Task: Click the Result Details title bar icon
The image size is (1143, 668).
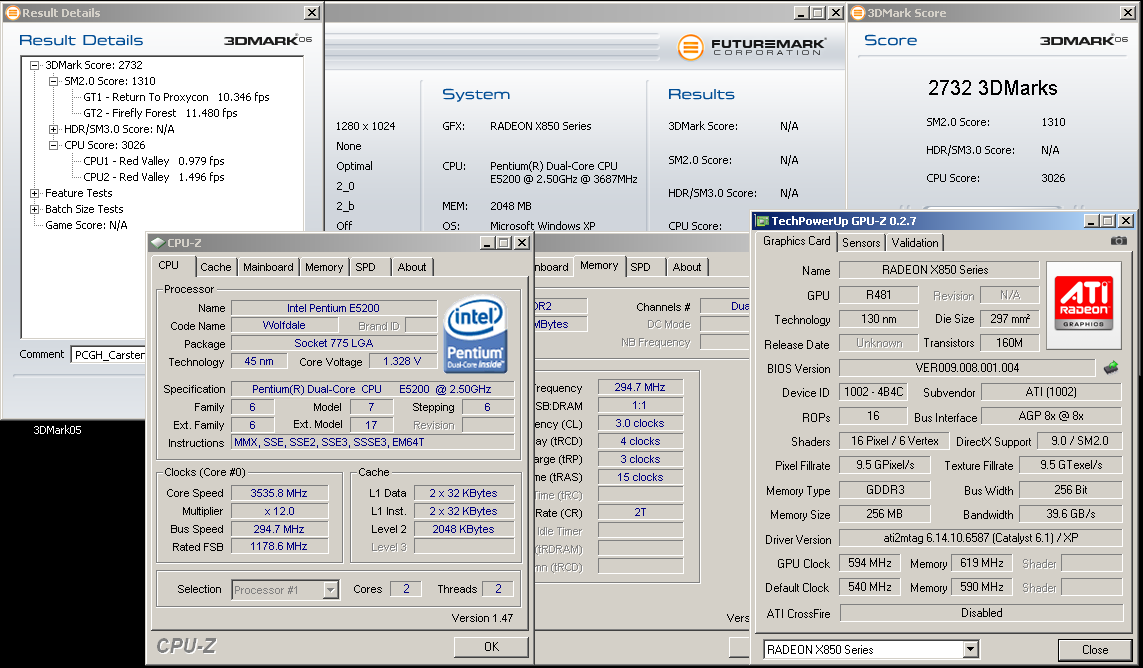Action: pos(12,12)
